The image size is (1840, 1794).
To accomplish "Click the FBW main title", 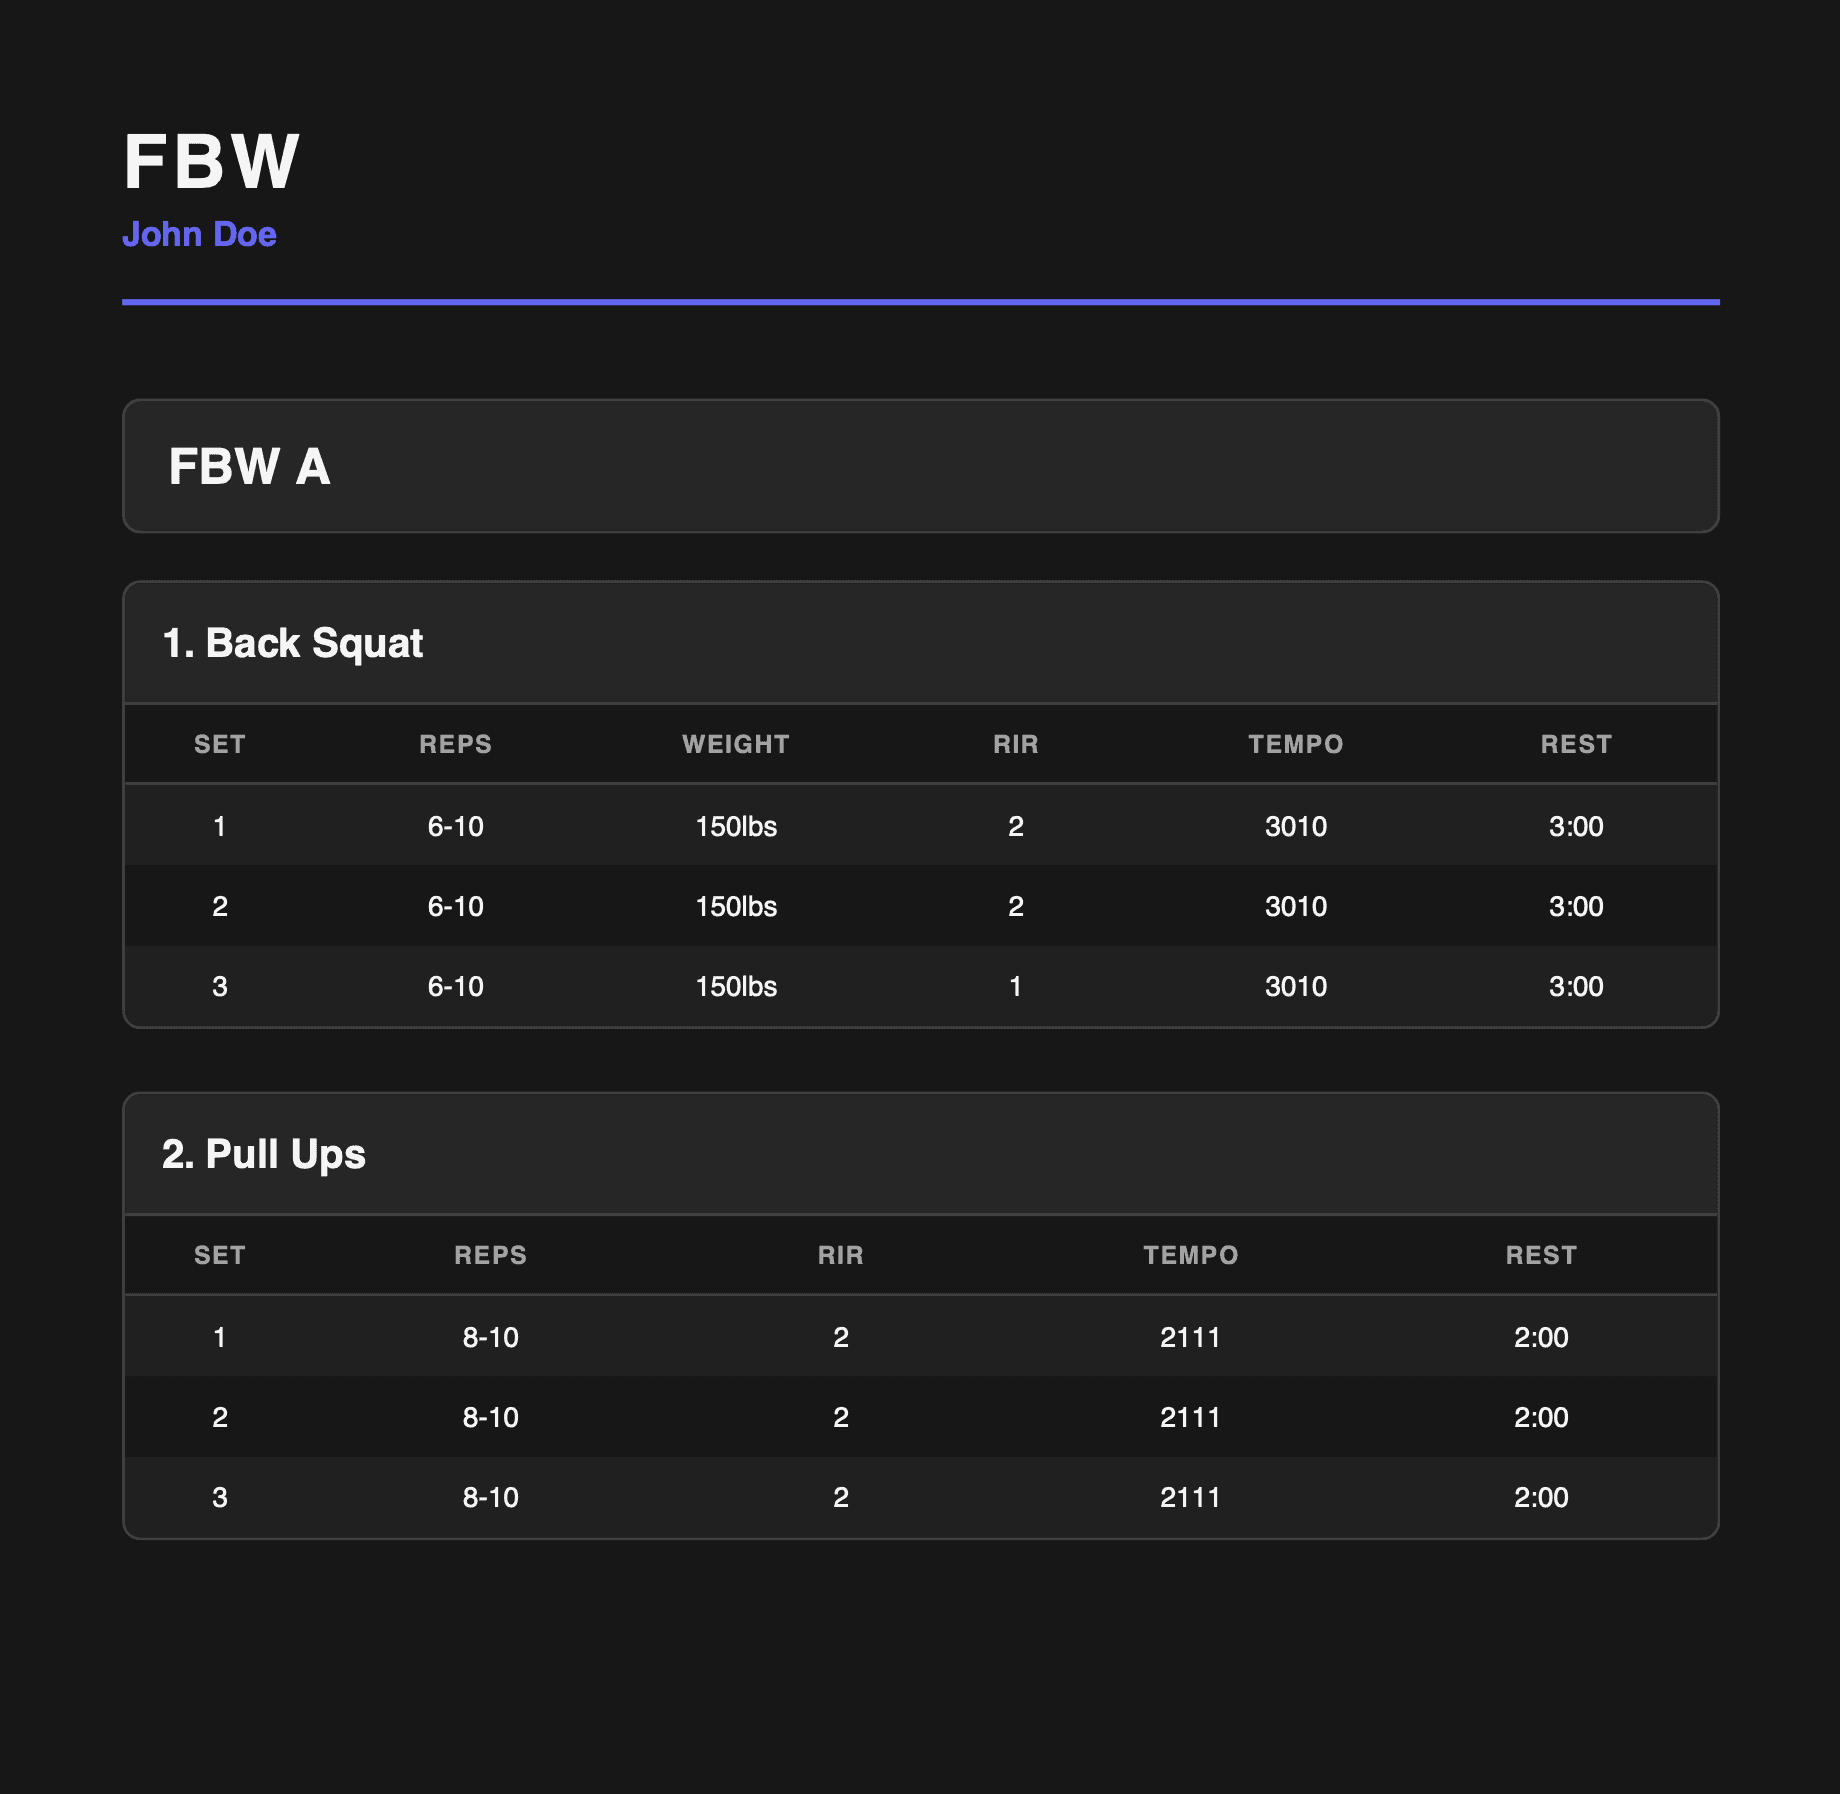I will click(211, 161).
